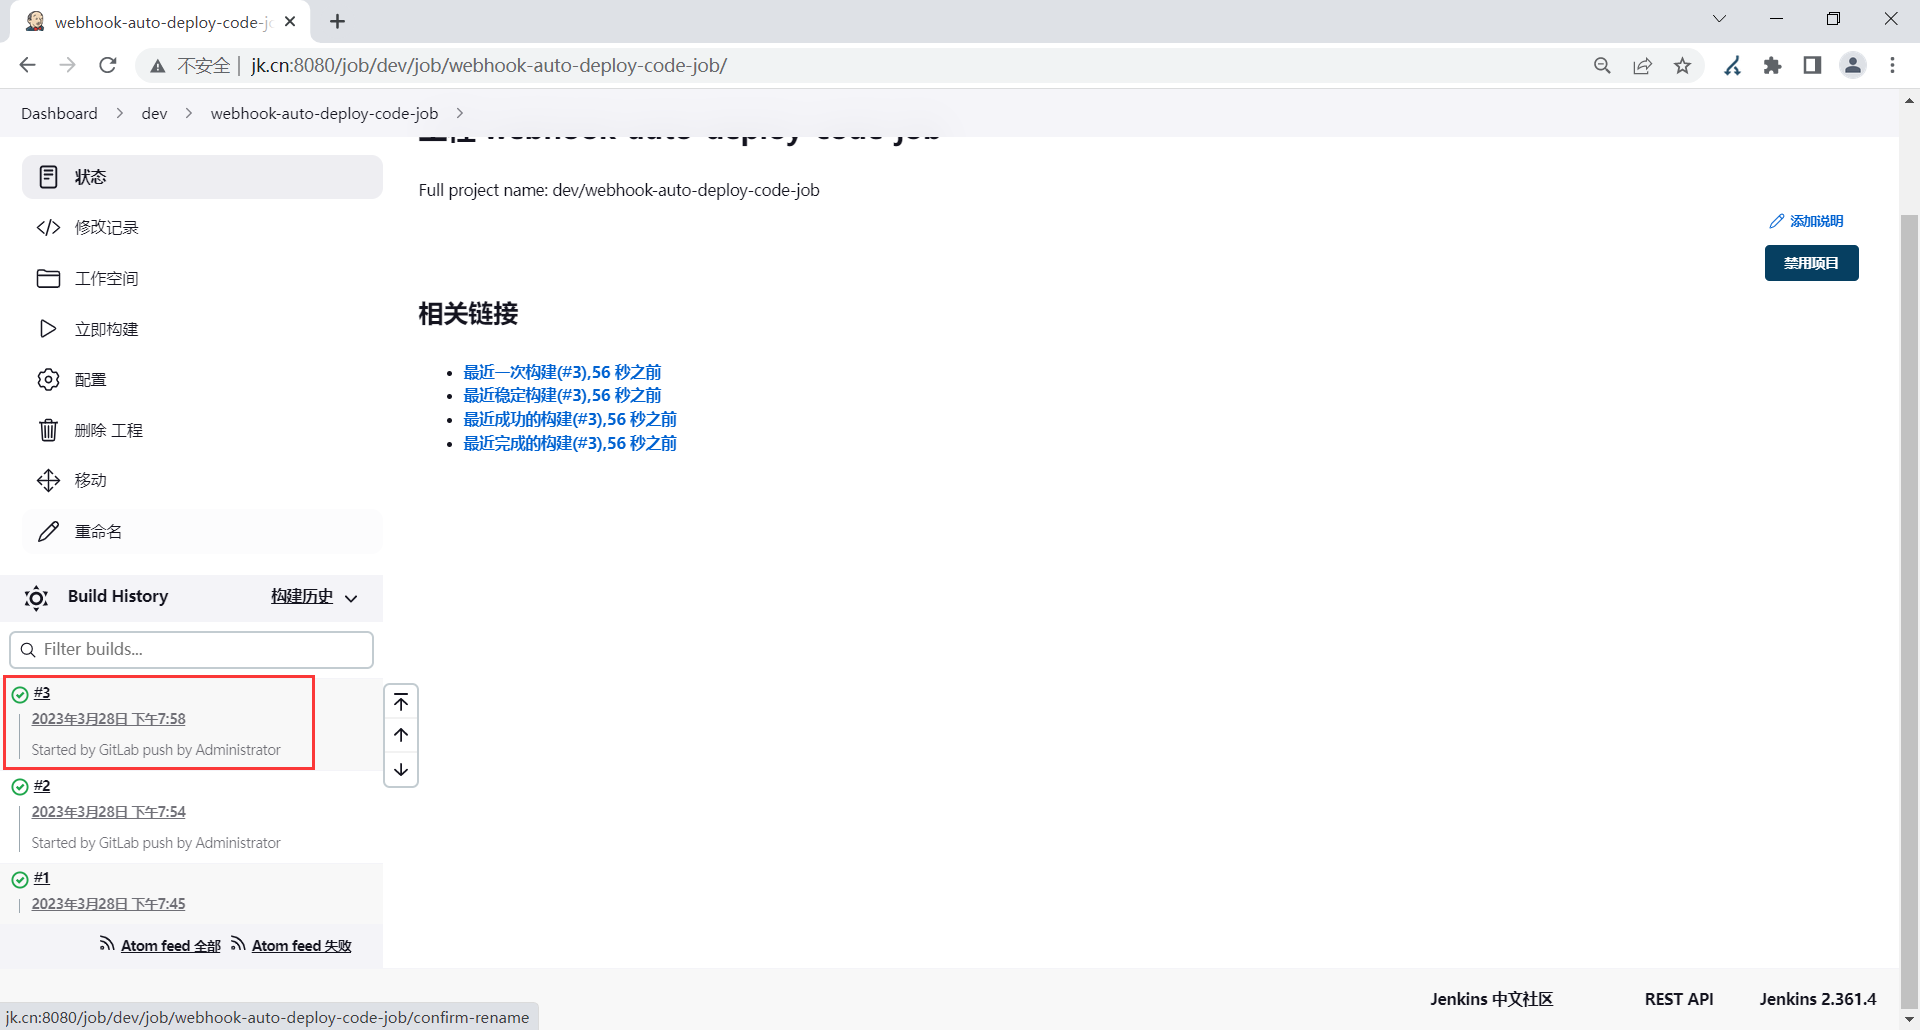
Task: Open the REST API link
Action: pos(1679,999)
